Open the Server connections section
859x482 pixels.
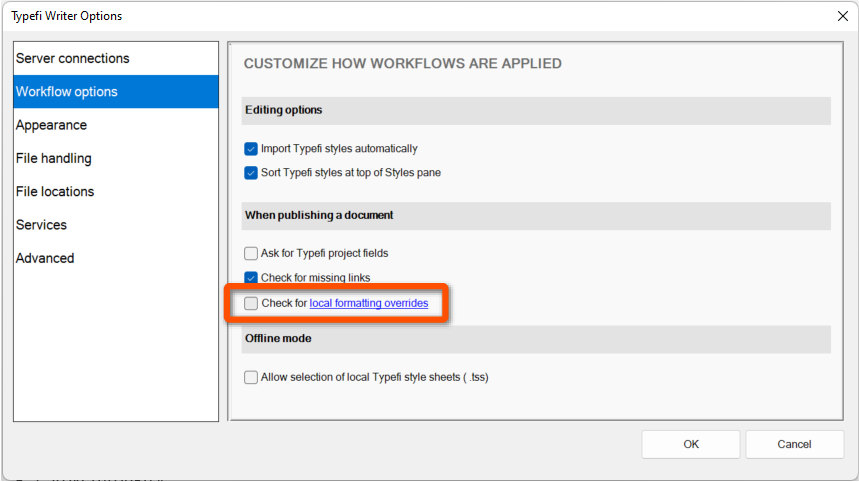pyautogui.click(x=116, y=58)
